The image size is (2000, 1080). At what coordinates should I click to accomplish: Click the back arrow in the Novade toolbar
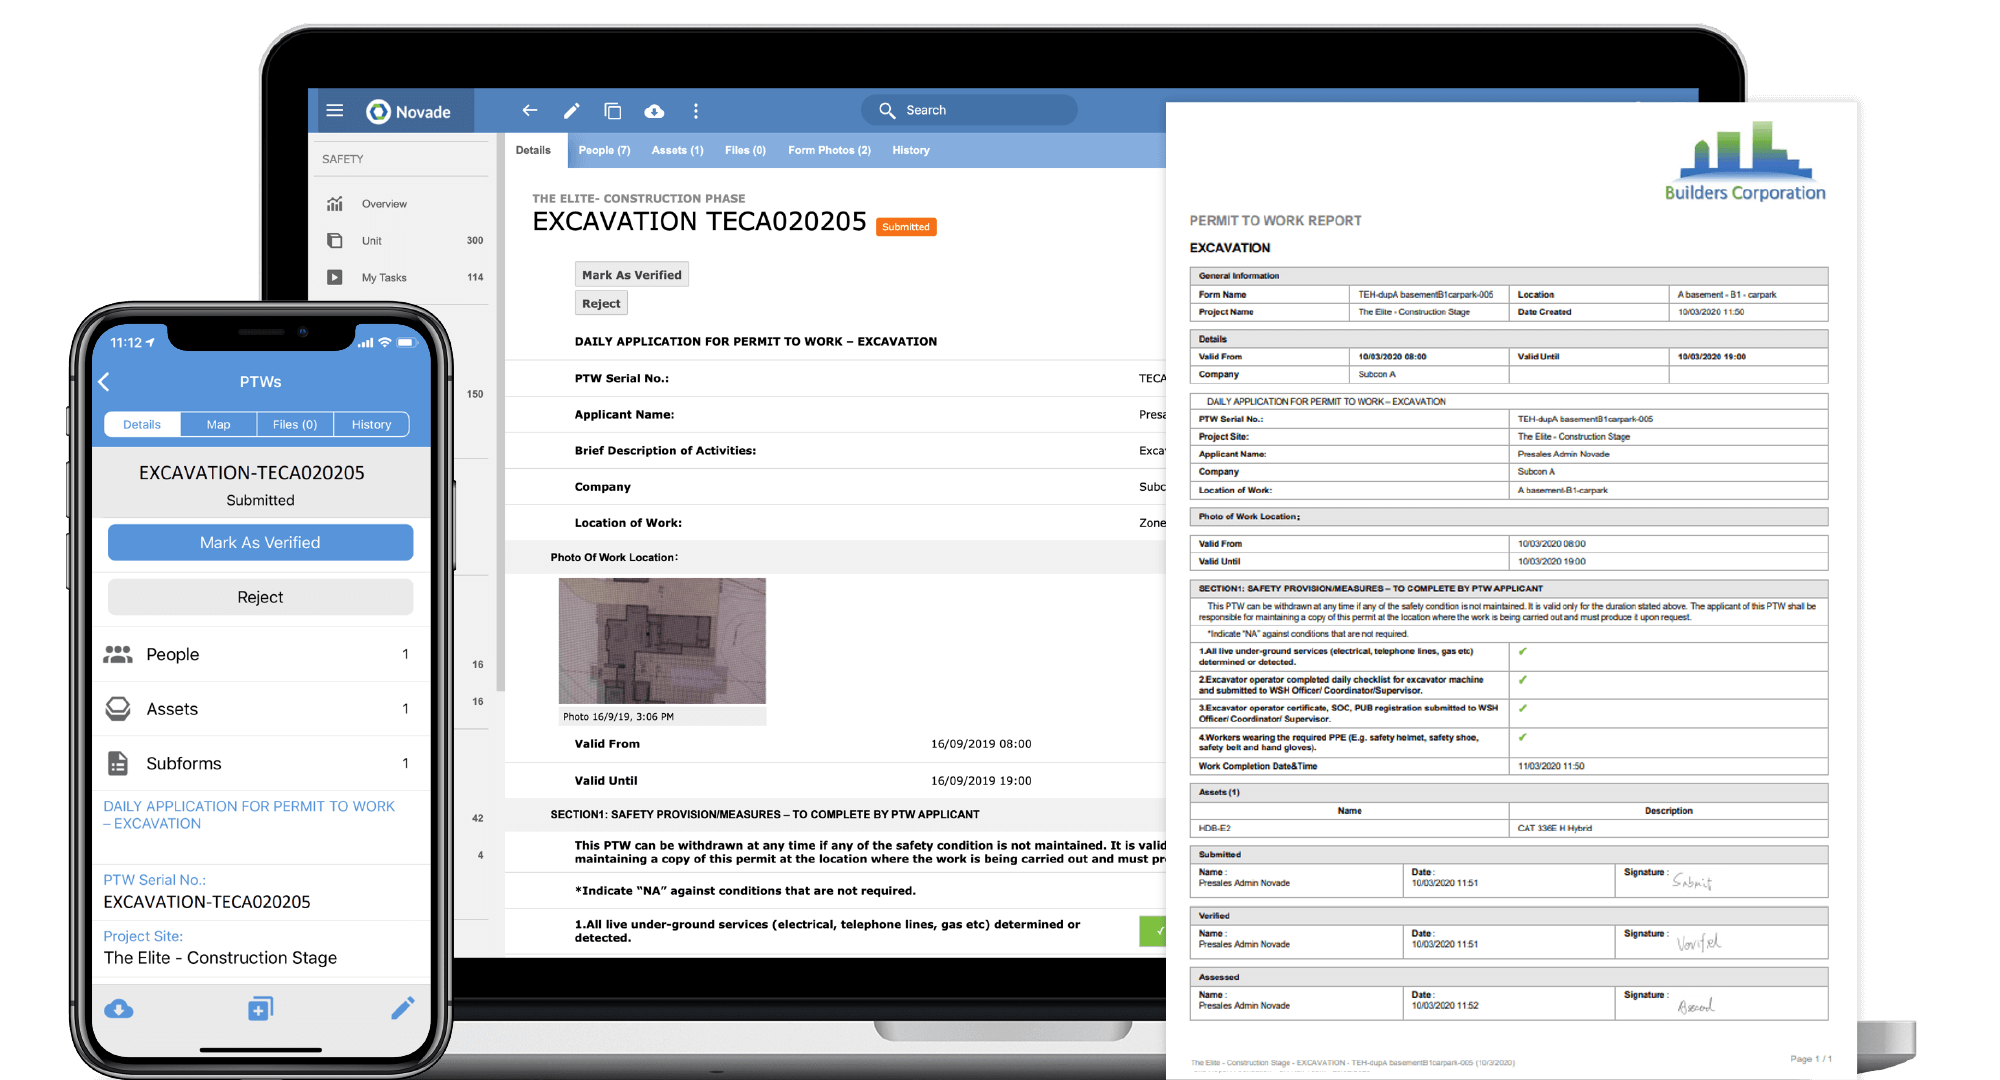[x=529, y=111]
